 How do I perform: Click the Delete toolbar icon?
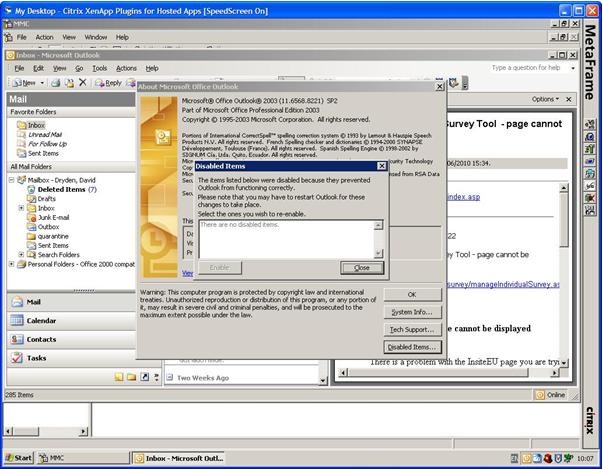[x=82, y=82]
